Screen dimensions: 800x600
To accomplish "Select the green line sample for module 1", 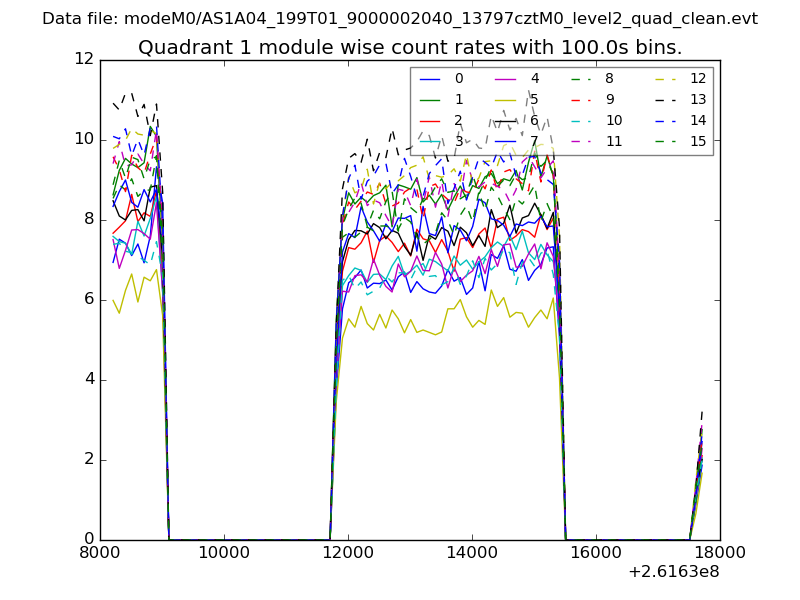I will pyautogui.click(x=431, y=99).
